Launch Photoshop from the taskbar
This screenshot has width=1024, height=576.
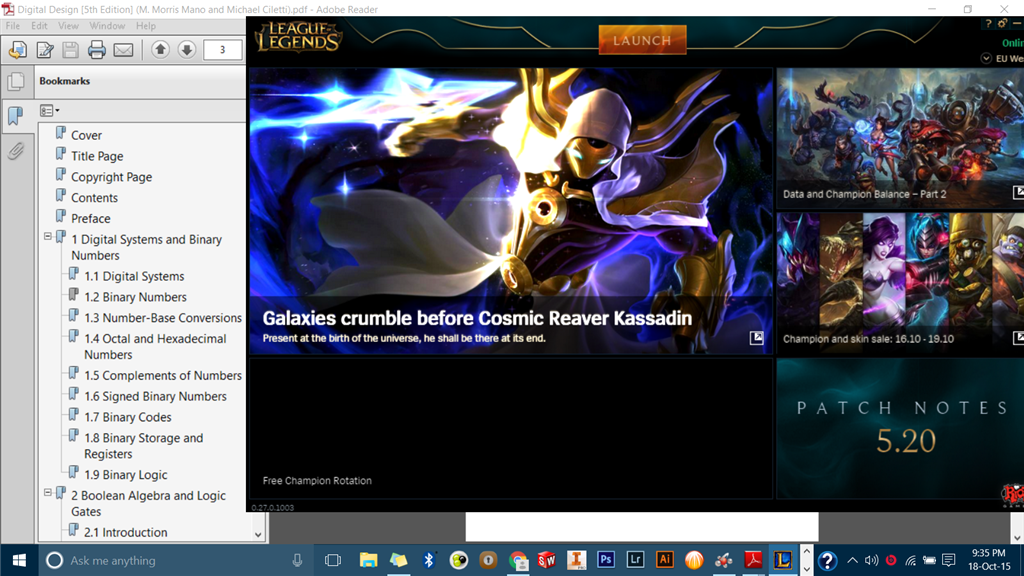click(606, 560)
